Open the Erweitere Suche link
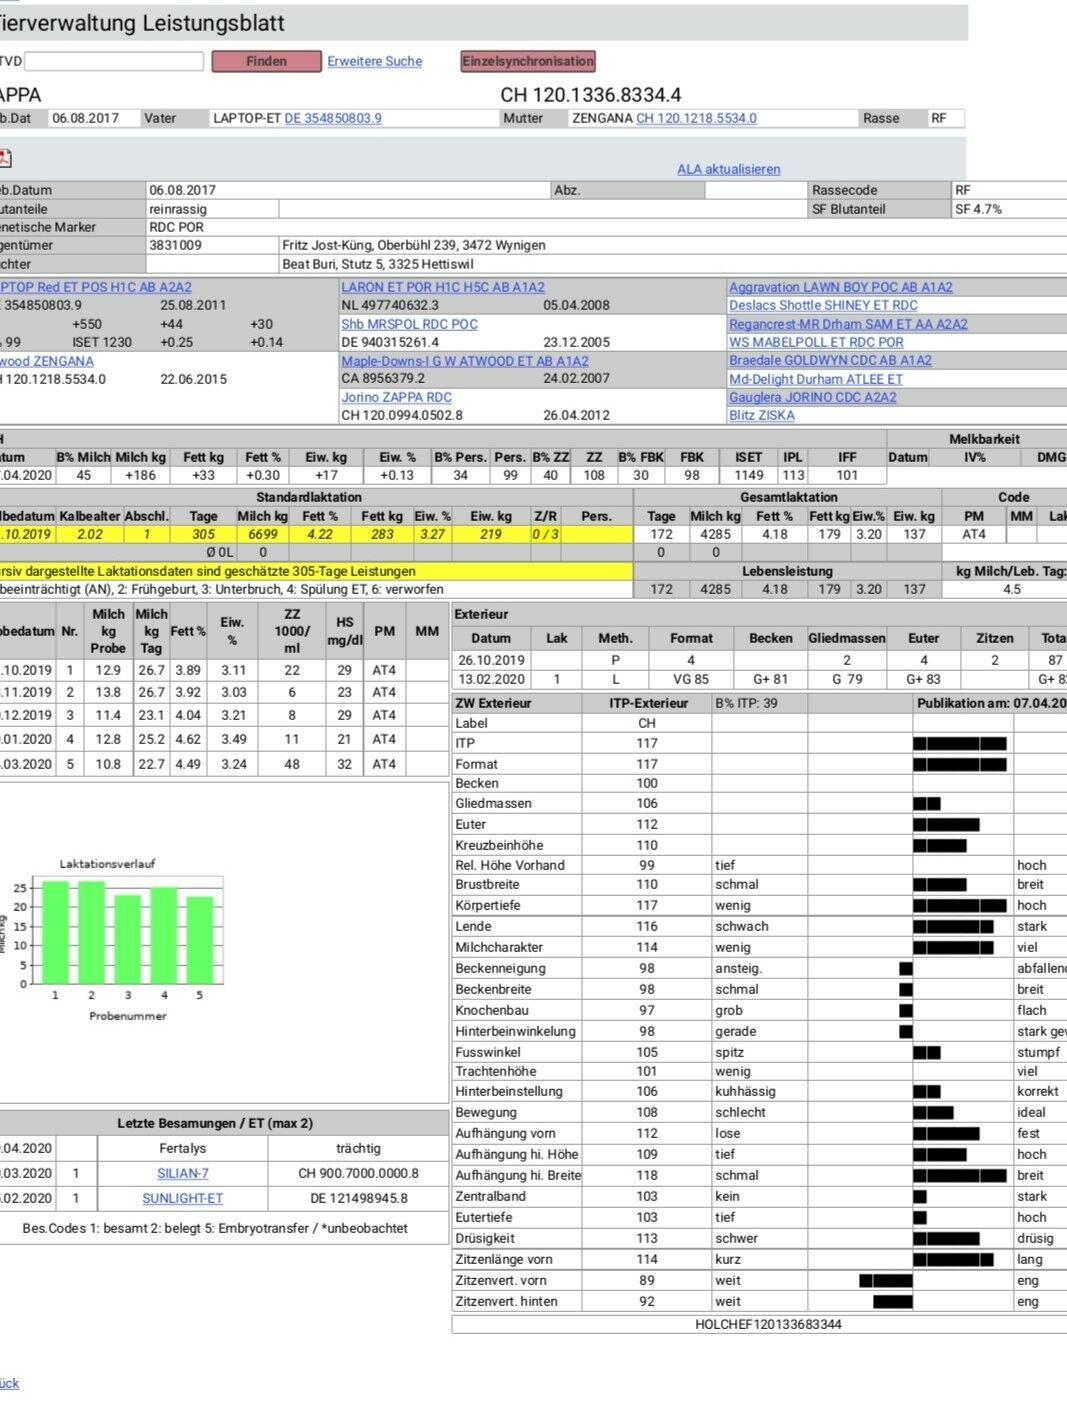Screen dimensions: 1067x1423 374,62
